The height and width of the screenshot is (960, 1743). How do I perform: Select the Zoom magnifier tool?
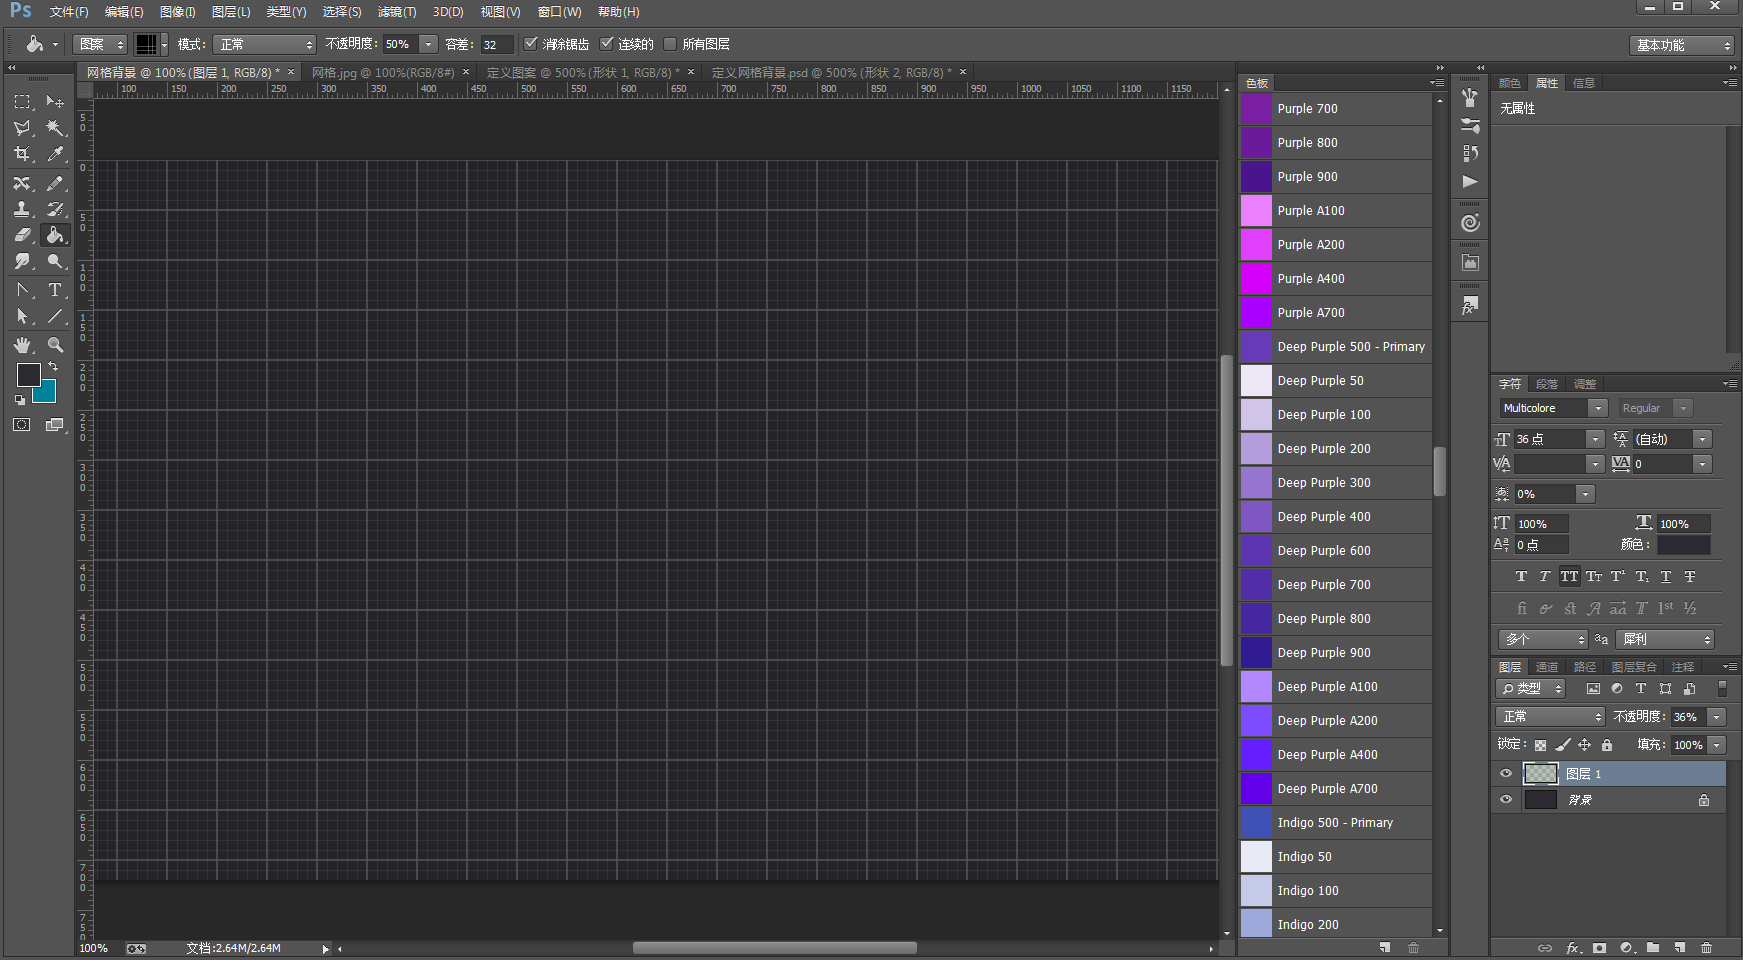pyautogui.click(x=55, y=345)
